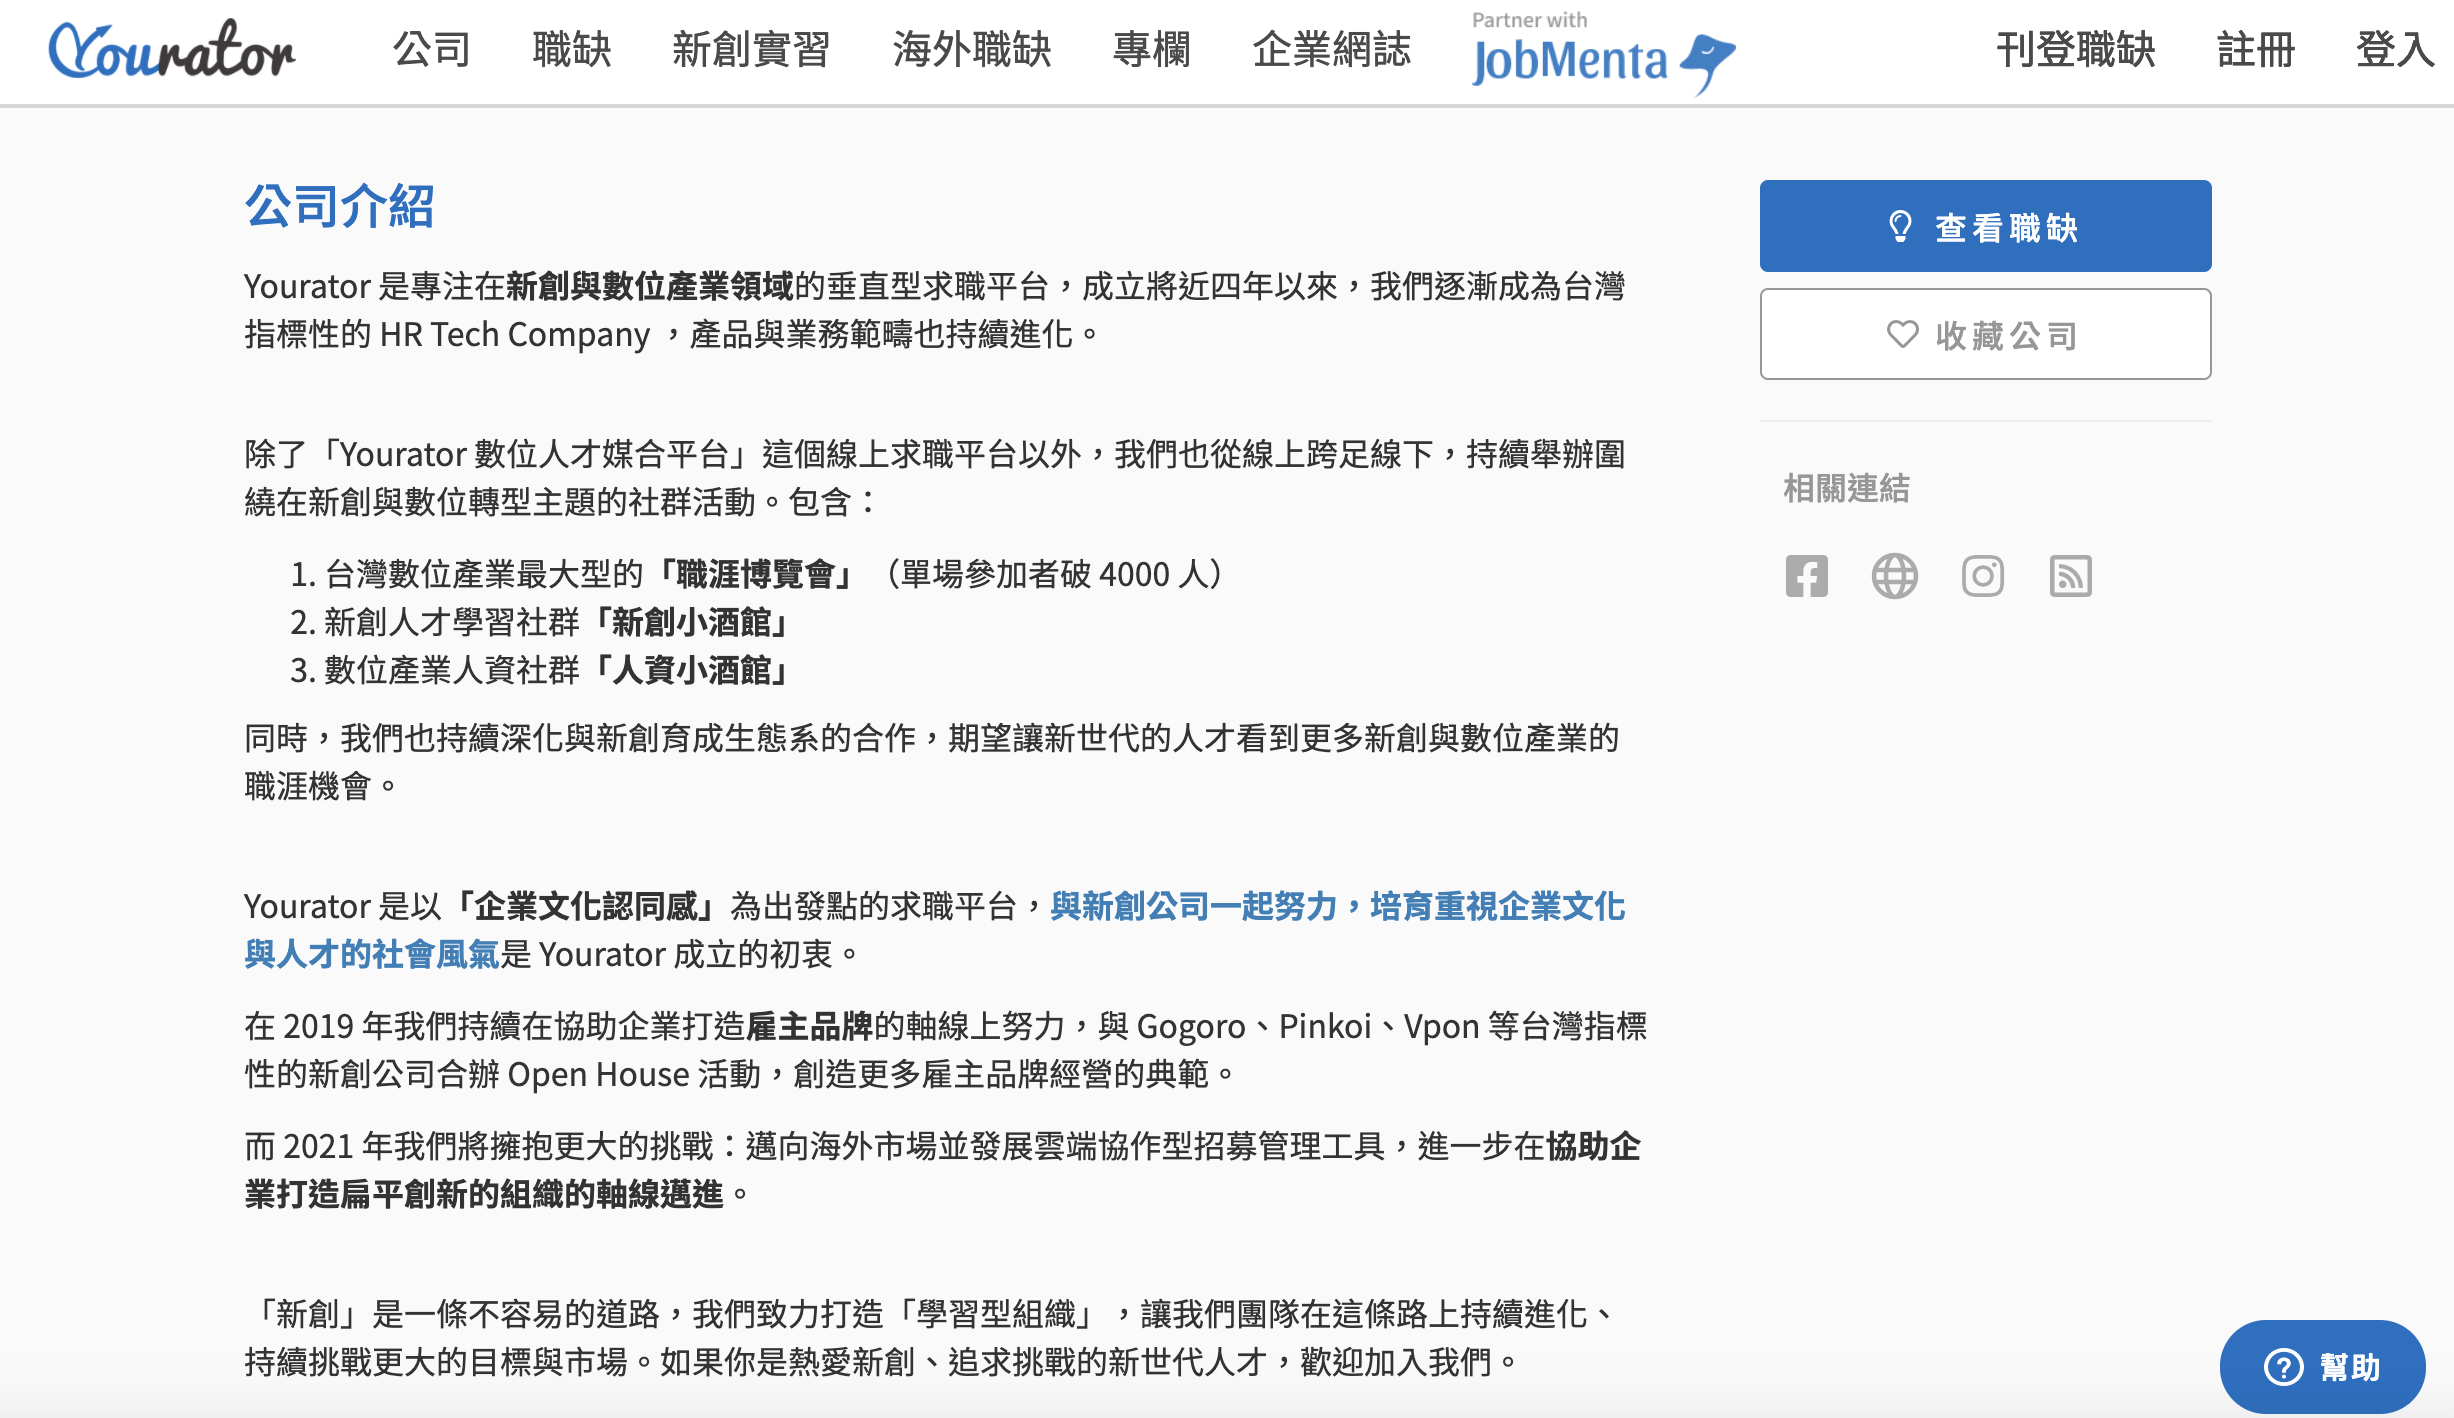Select 海外職缺 in the top menu
The width and height of the screenshot is (2454, 1418).
tap(972, 49)
